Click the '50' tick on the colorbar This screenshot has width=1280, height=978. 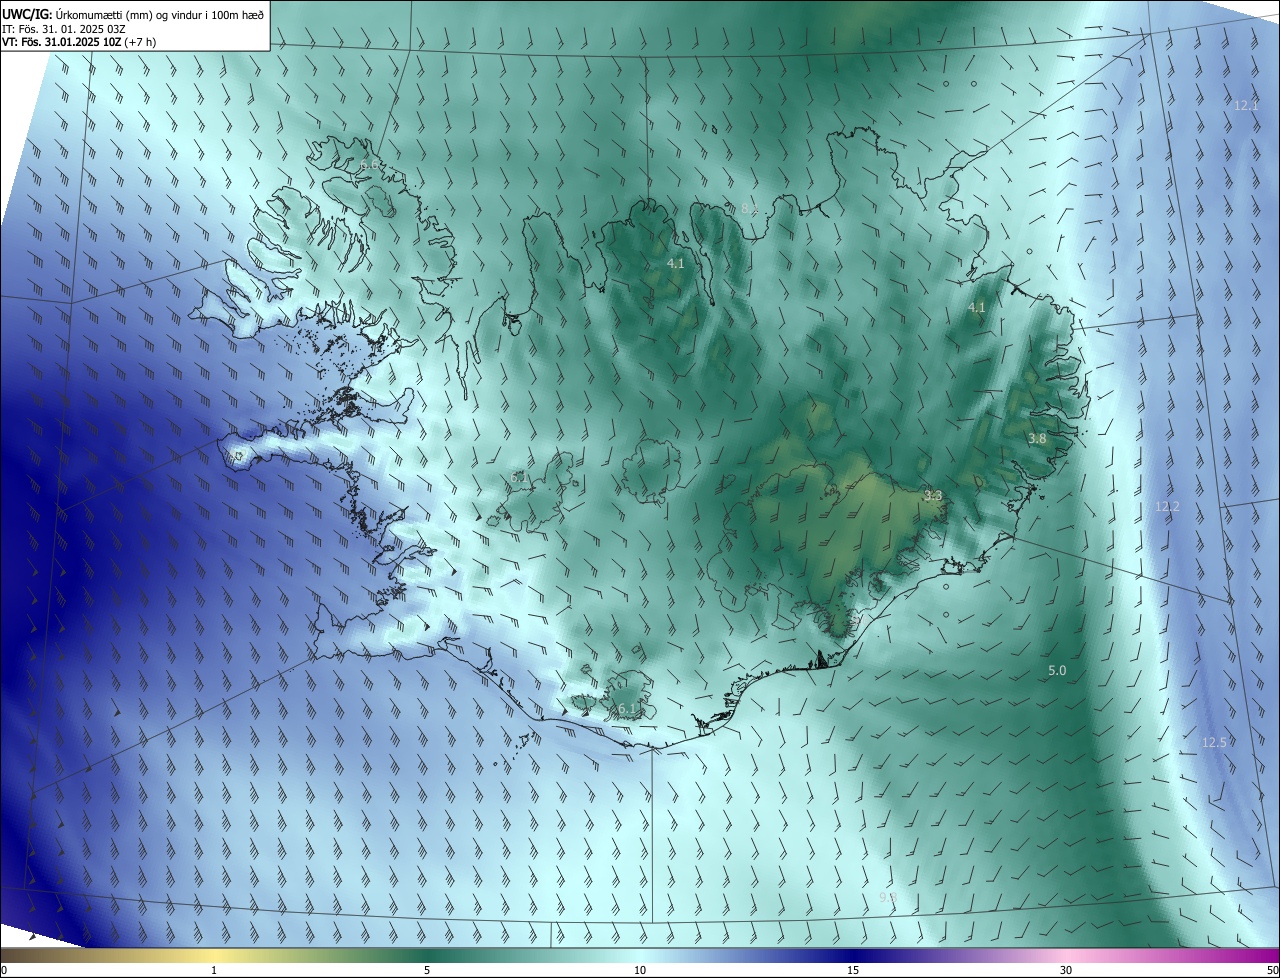click(x=1272, y=970)
